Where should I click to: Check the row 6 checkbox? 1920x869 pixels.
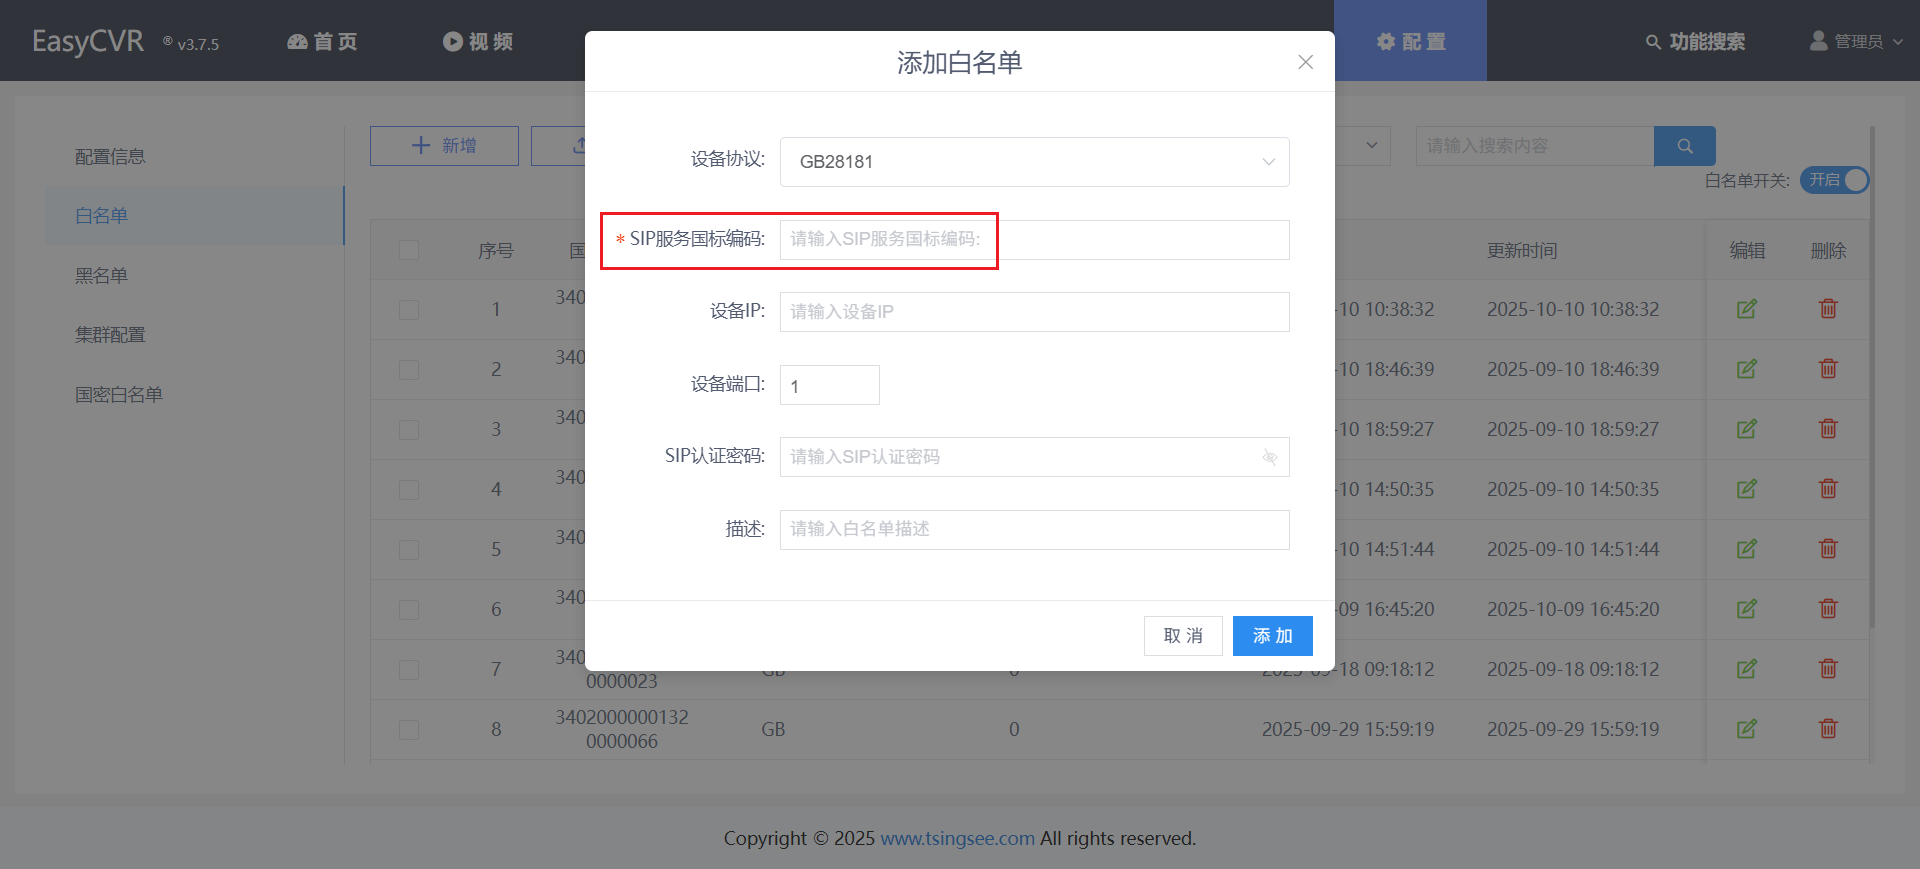pyautogui.click(x=409, y=610)
